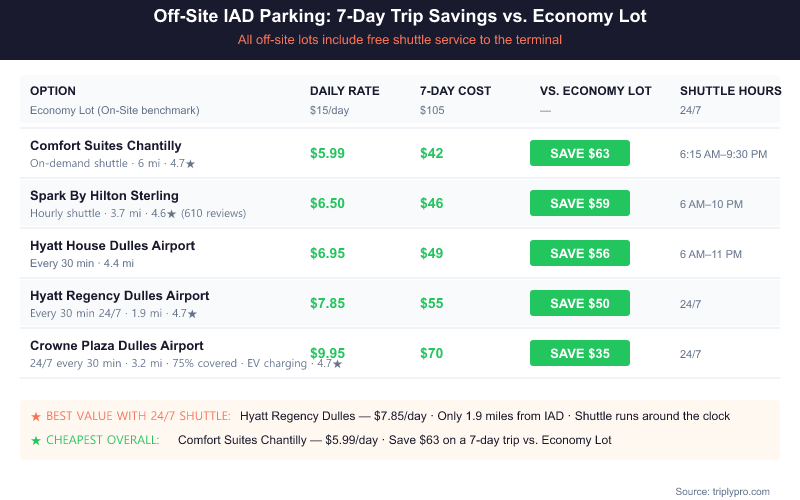
Task: Open Hyatt Regency Dulles Airport option
Action: click(x=120, y=296)
